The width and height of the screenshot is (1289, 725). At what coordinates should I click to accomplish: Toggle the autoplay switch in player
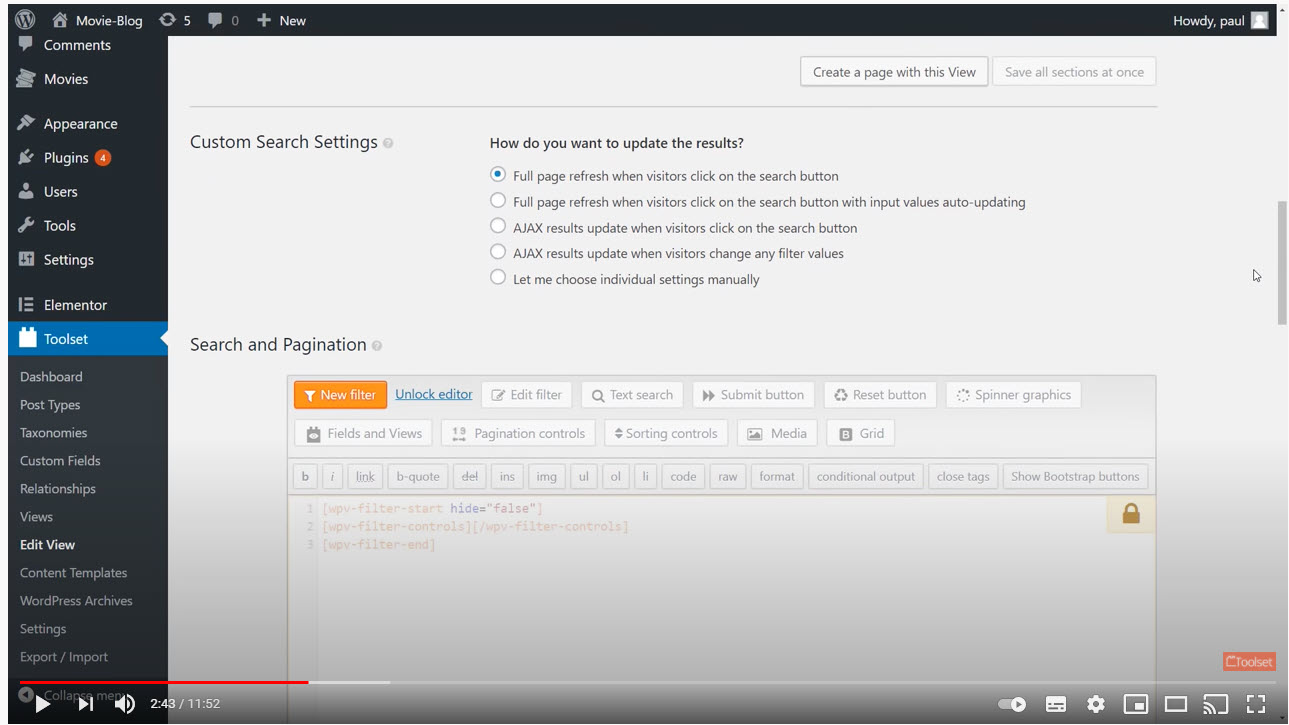tap(1012, 704)
